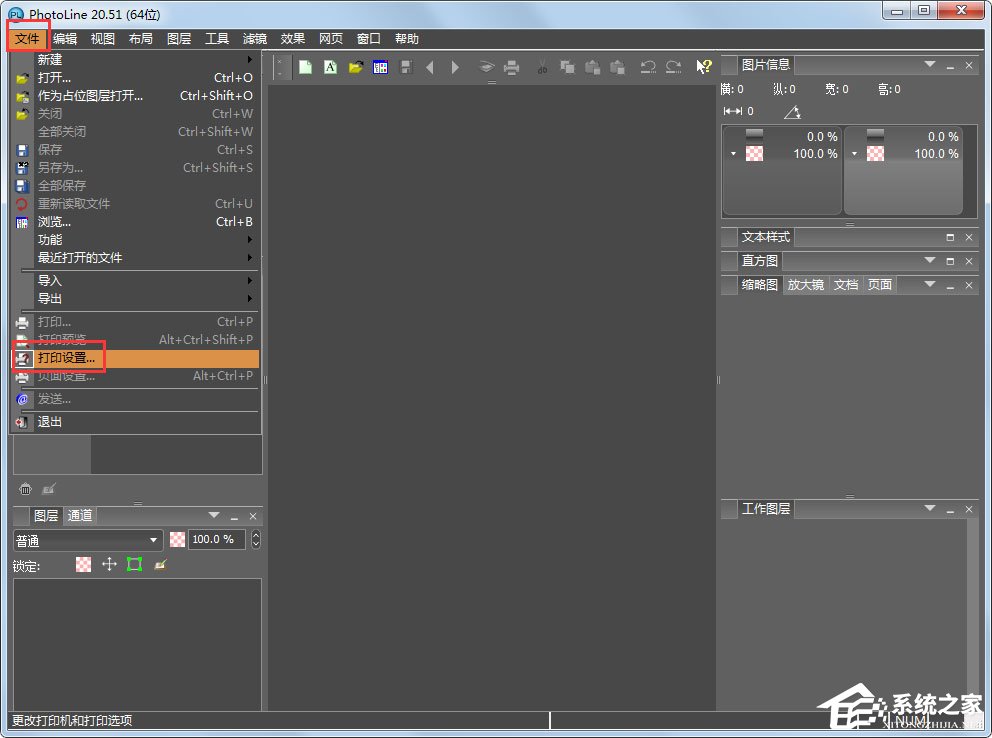992x738 pixels.
Task: Open the 普通 blend mode dropdown
Action: (88, 540)
